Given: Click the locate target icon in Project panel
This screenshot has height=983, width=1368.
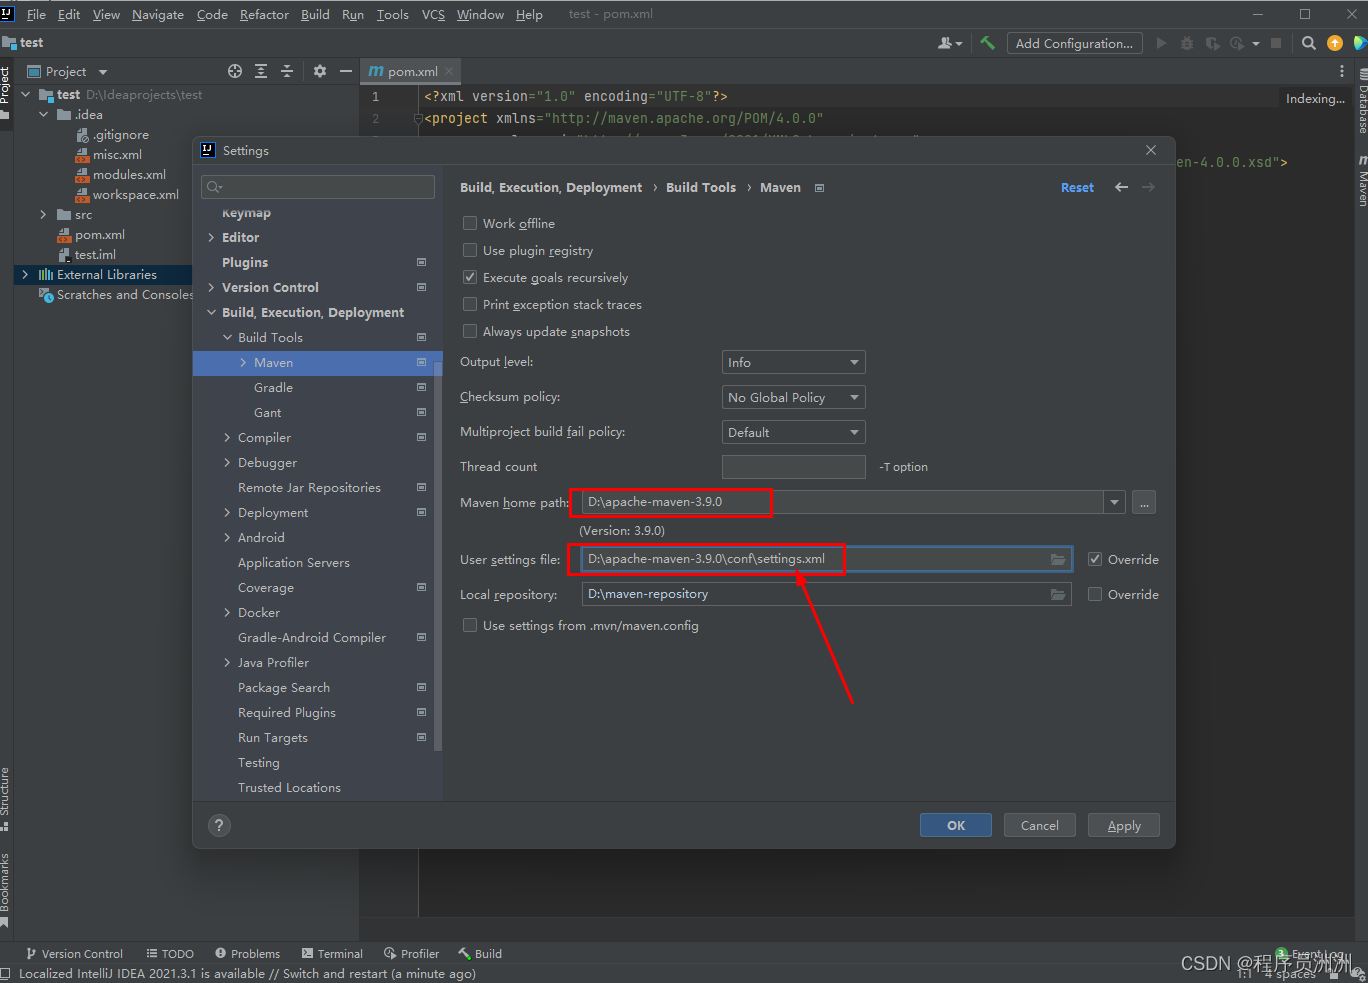Looking at the screenshot, I should pos(235,71).
